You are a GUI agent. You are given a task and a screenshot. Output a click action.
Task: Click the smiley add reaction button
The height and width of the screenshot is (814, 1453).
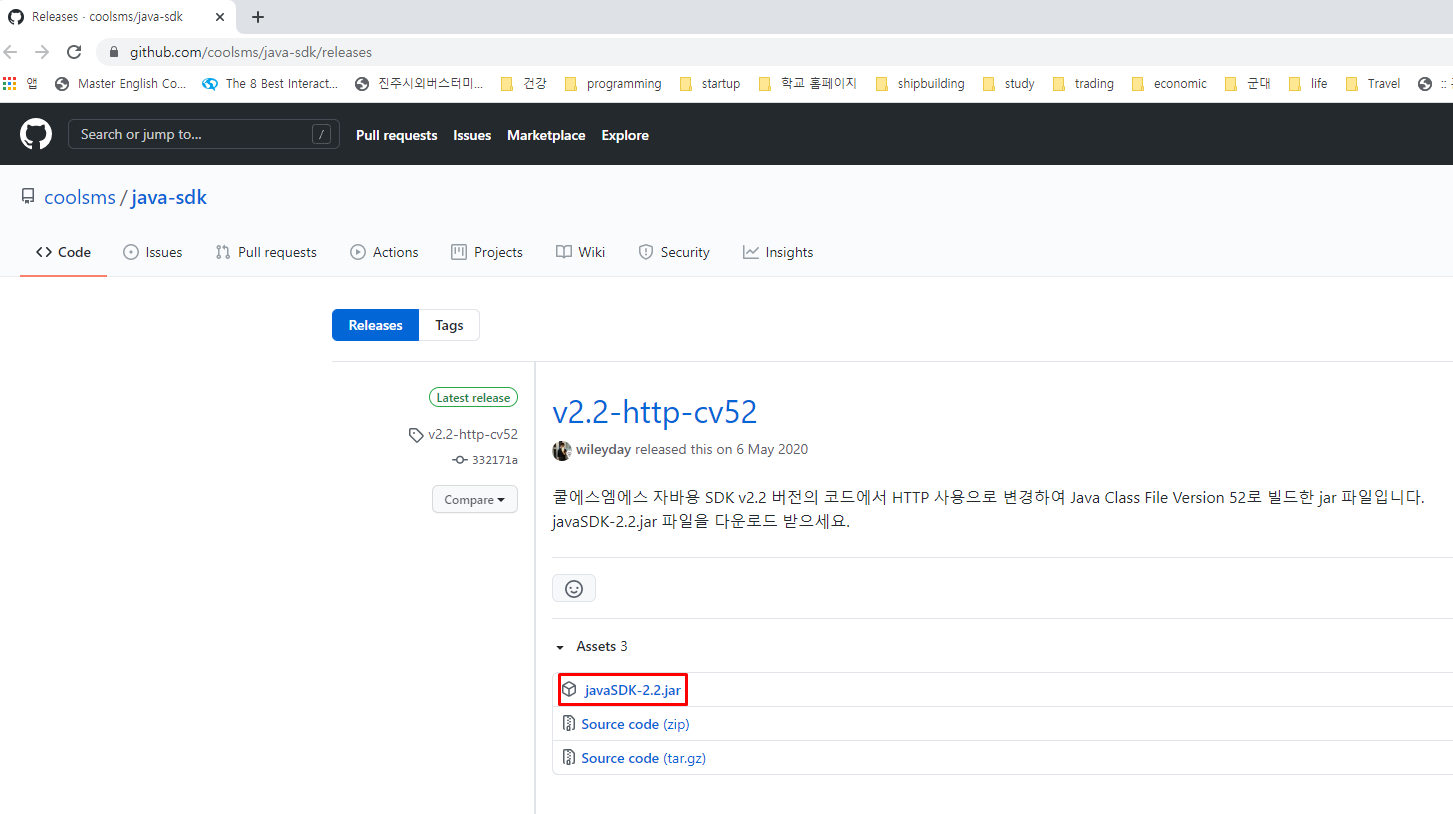pos(574,588)
